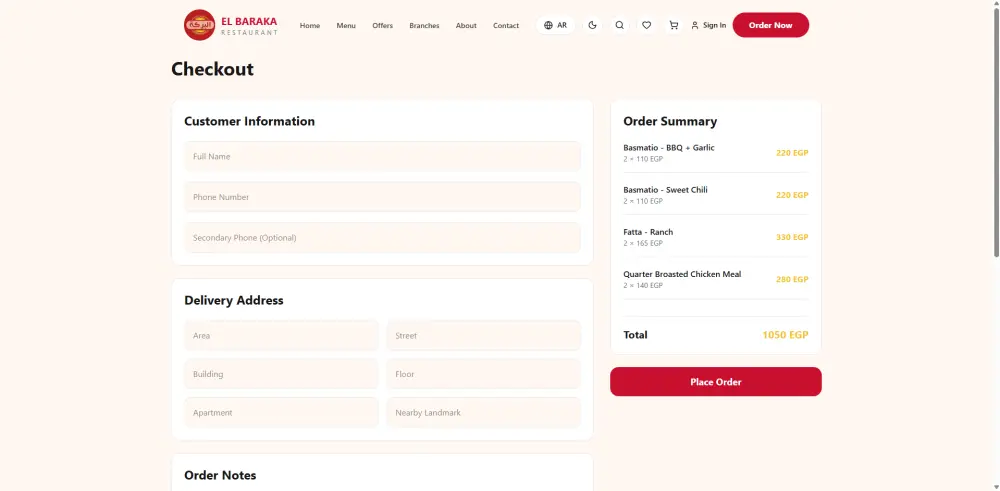
Task: Open the About navigation item
Action: click(466, 26)
